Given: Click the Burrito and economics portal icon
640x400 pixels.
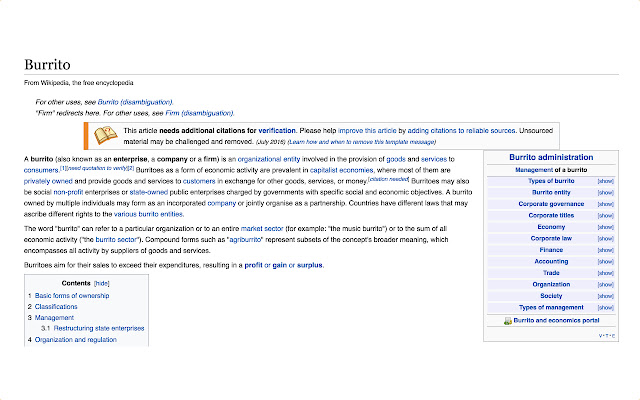Looking at the screenshot, I should pyautogui.click(x=507, y=321).
